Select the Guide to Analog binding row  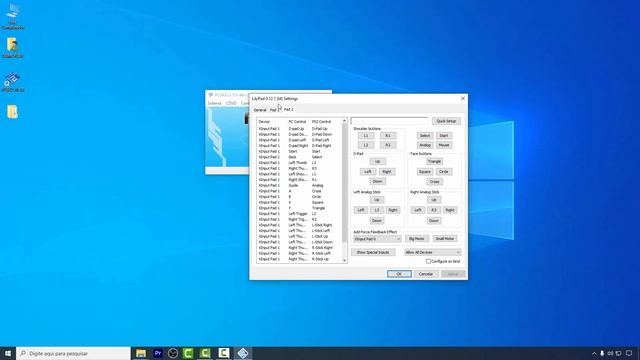pos(299,185)
